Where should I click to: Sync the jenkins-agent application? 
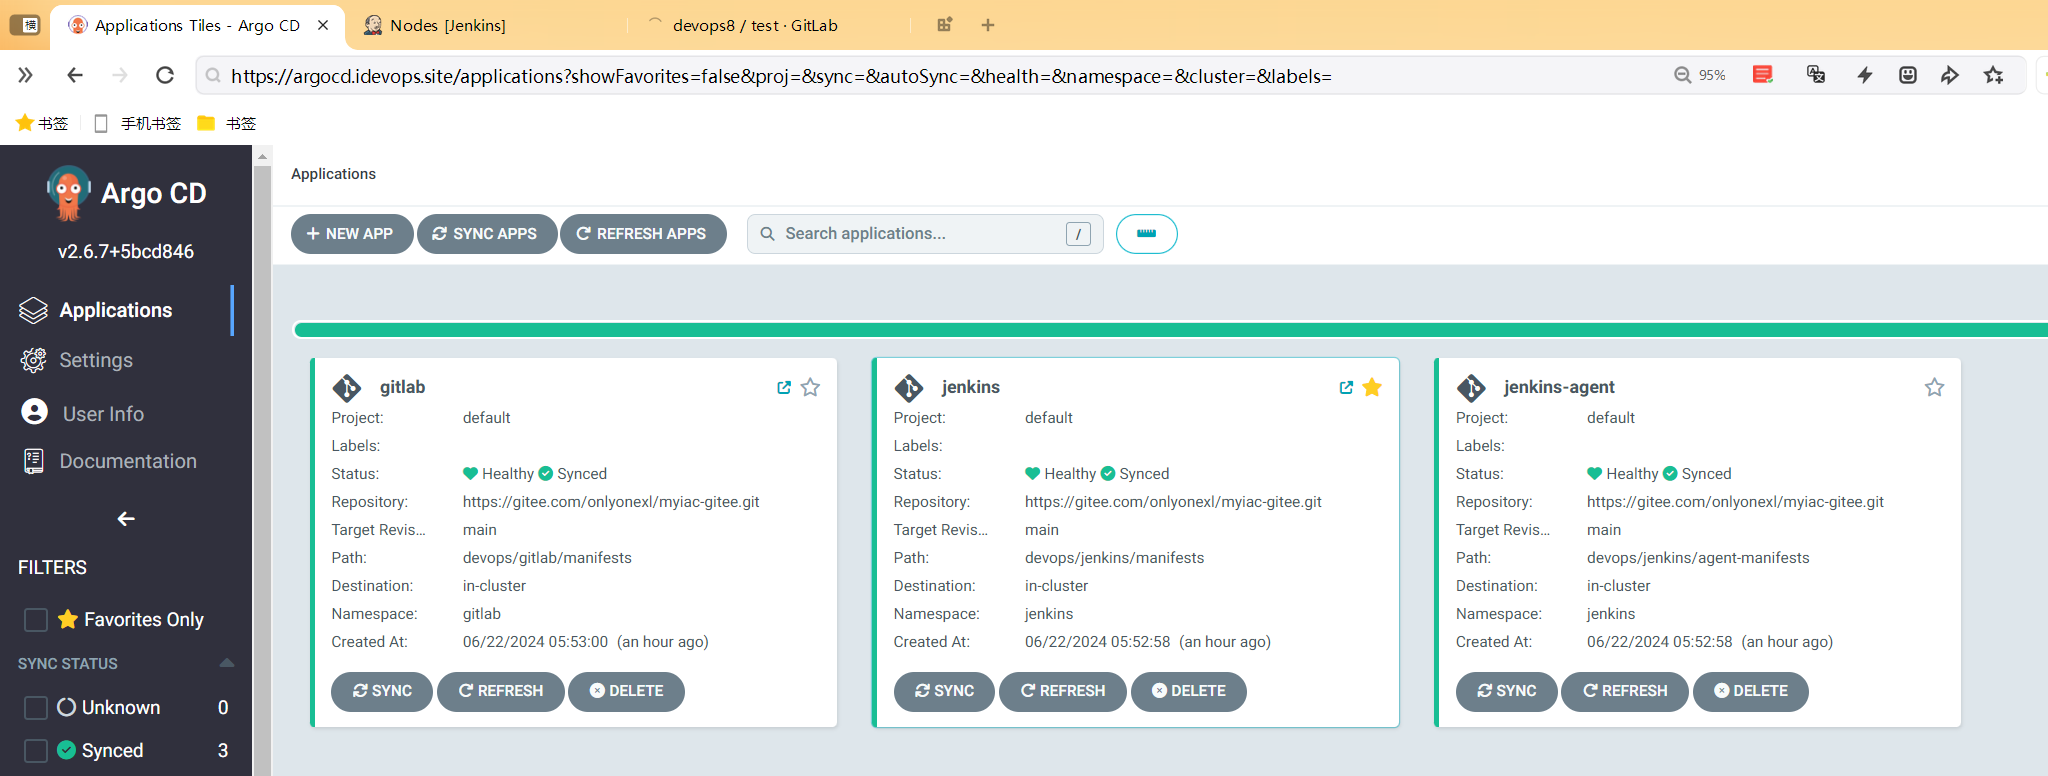tap(1506, 691)
